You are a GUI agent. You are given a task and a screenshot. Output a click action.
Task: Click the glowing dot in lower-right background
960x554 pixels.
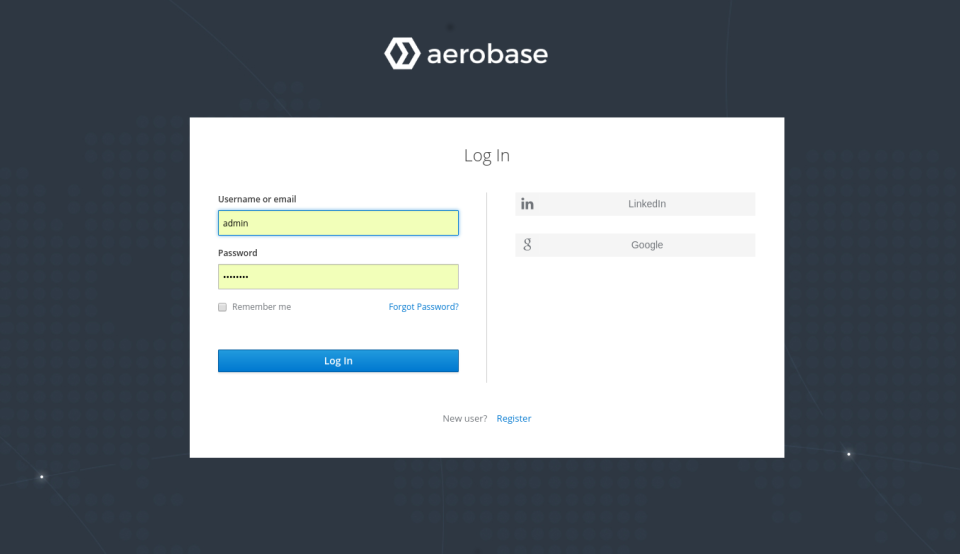(849, 454)
